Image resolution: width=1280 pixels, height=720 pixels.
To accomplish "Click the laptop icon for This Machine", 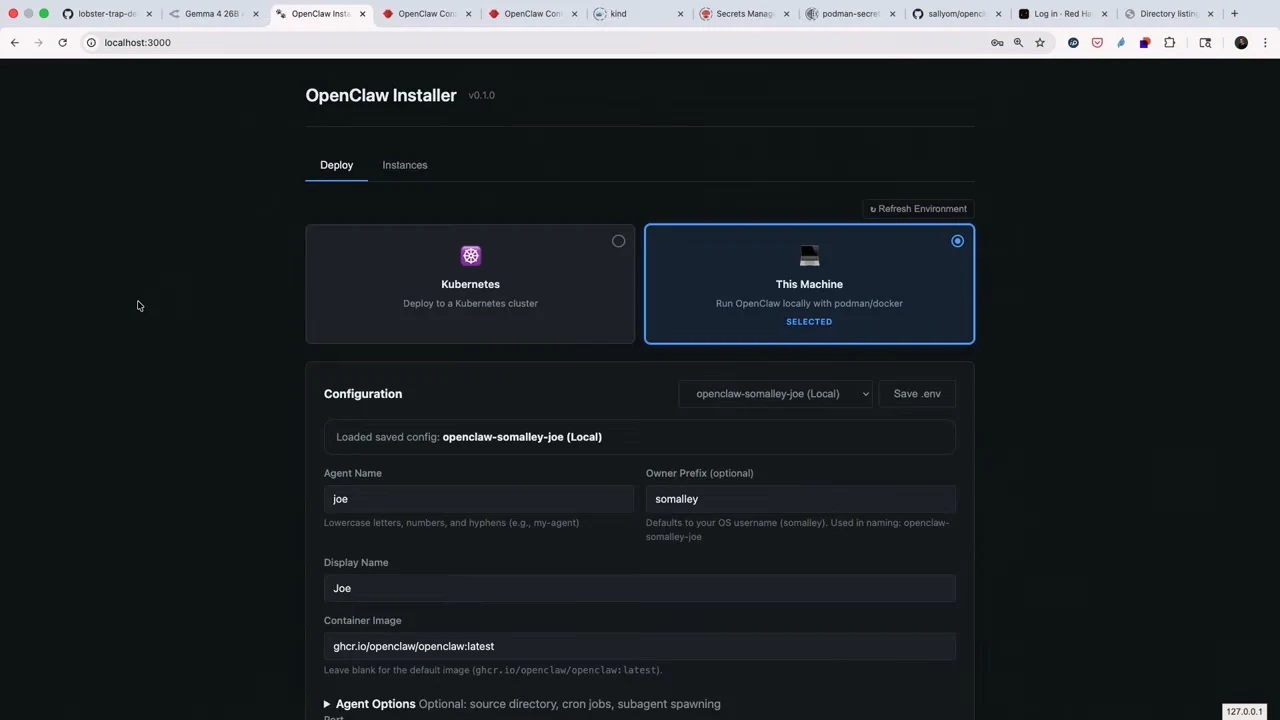I will 809,256.
